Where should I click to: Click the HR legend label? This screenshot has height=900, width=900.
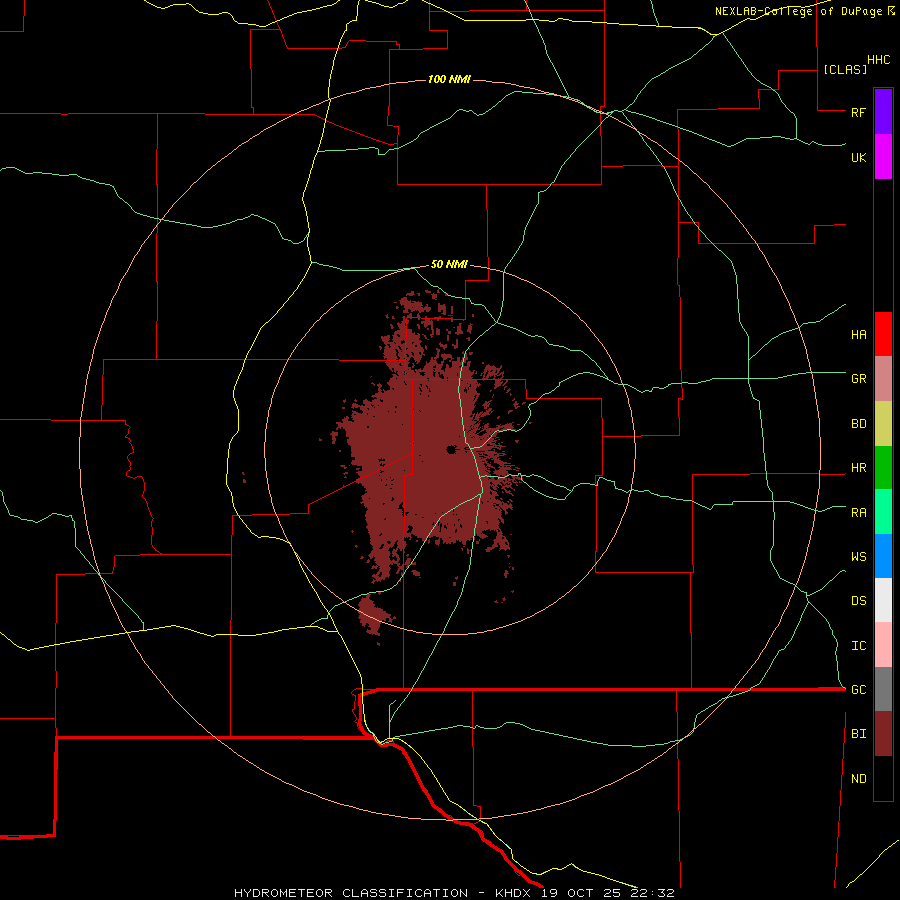pos(858,468)
